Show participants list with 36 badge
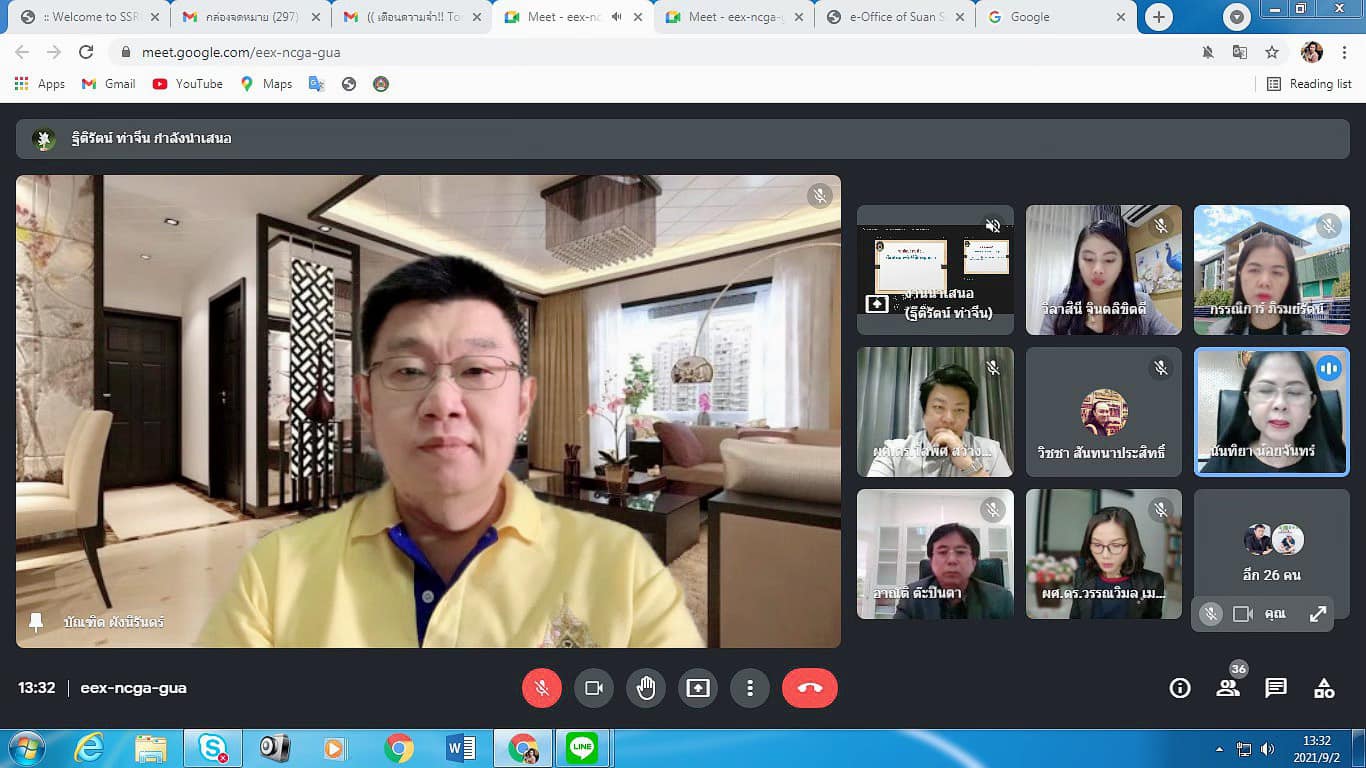This screenshot has height=768, width=1366. click(1228, 688)
